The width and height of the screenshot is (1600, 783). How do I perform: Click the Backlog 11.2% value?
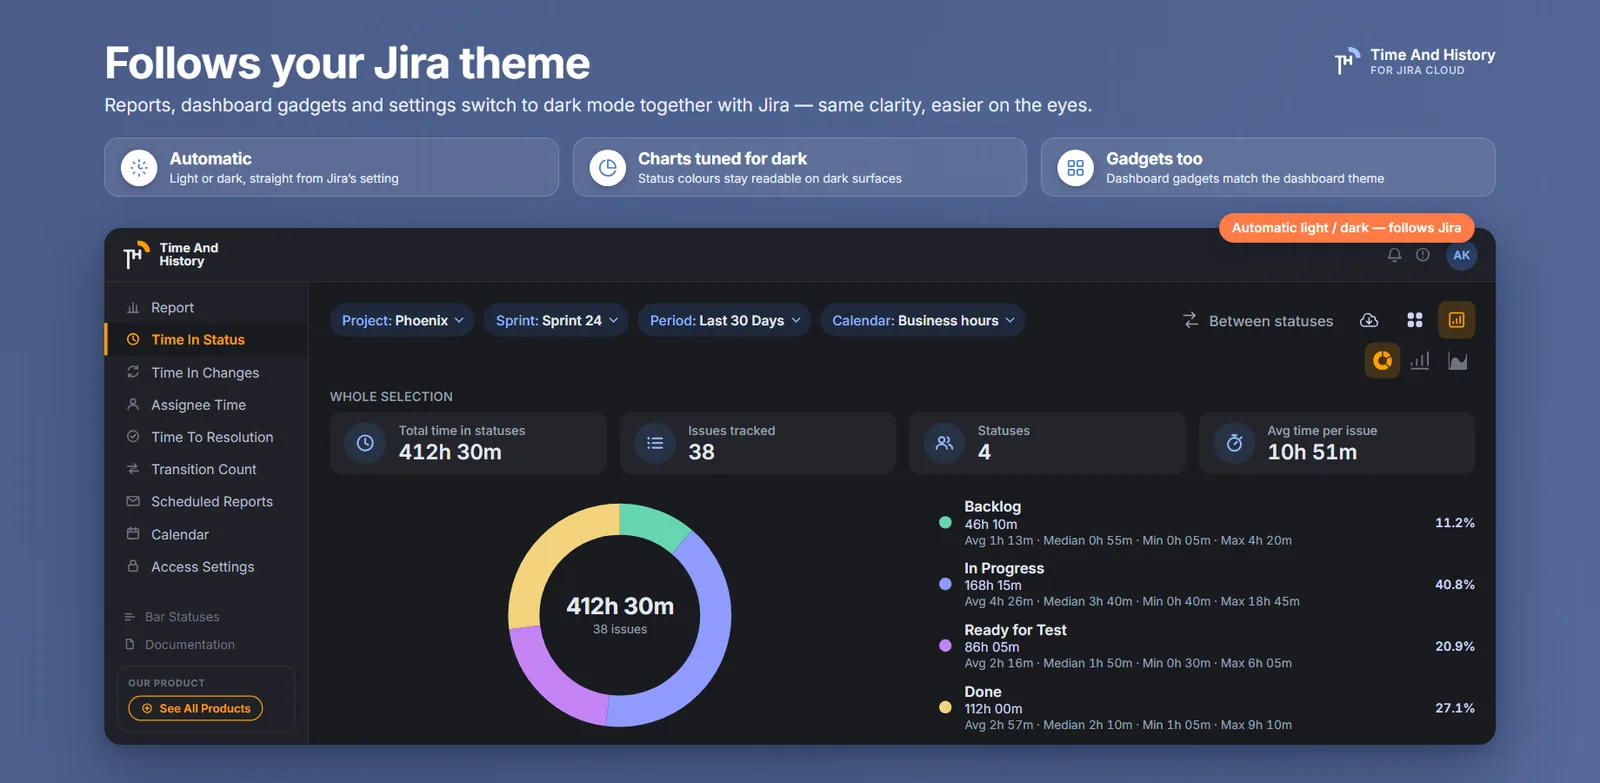pos(1454,523)
